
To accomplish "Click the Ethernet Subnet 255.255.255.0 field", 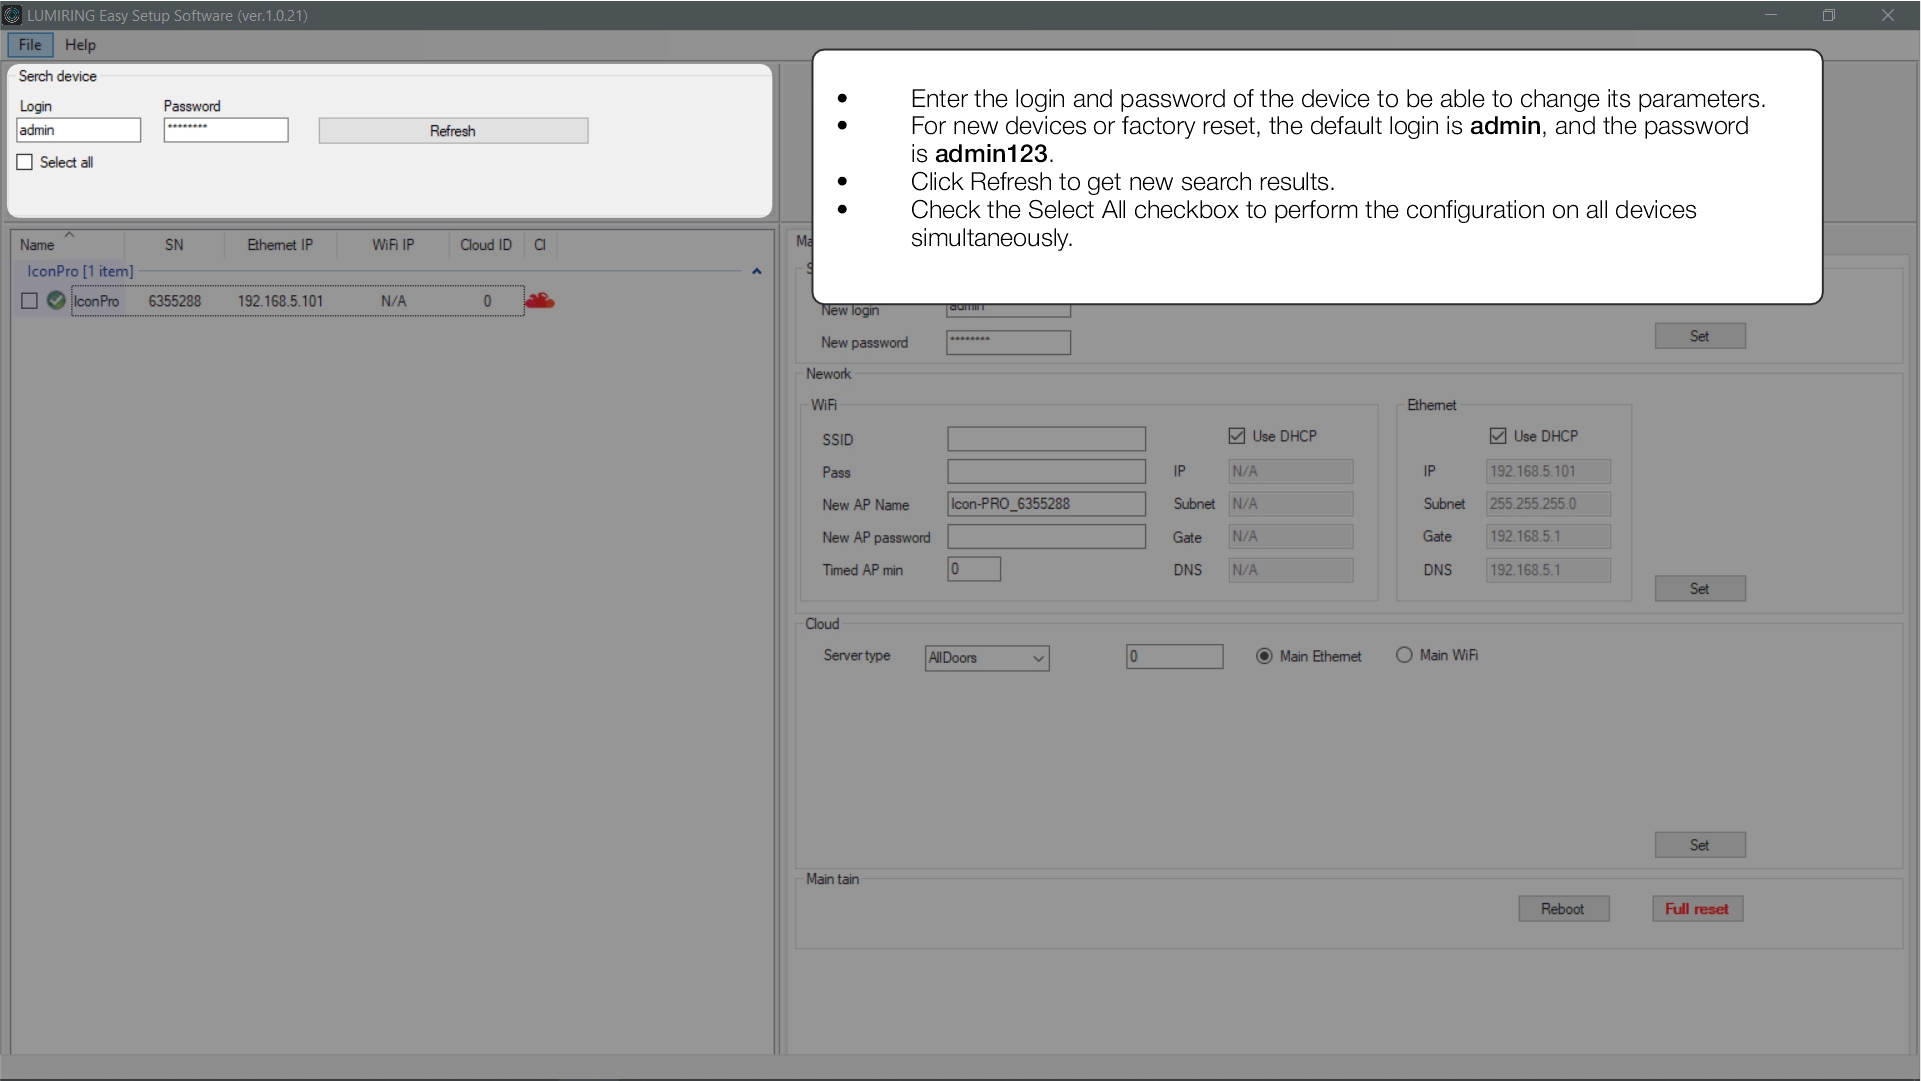I will (1548, 504).
